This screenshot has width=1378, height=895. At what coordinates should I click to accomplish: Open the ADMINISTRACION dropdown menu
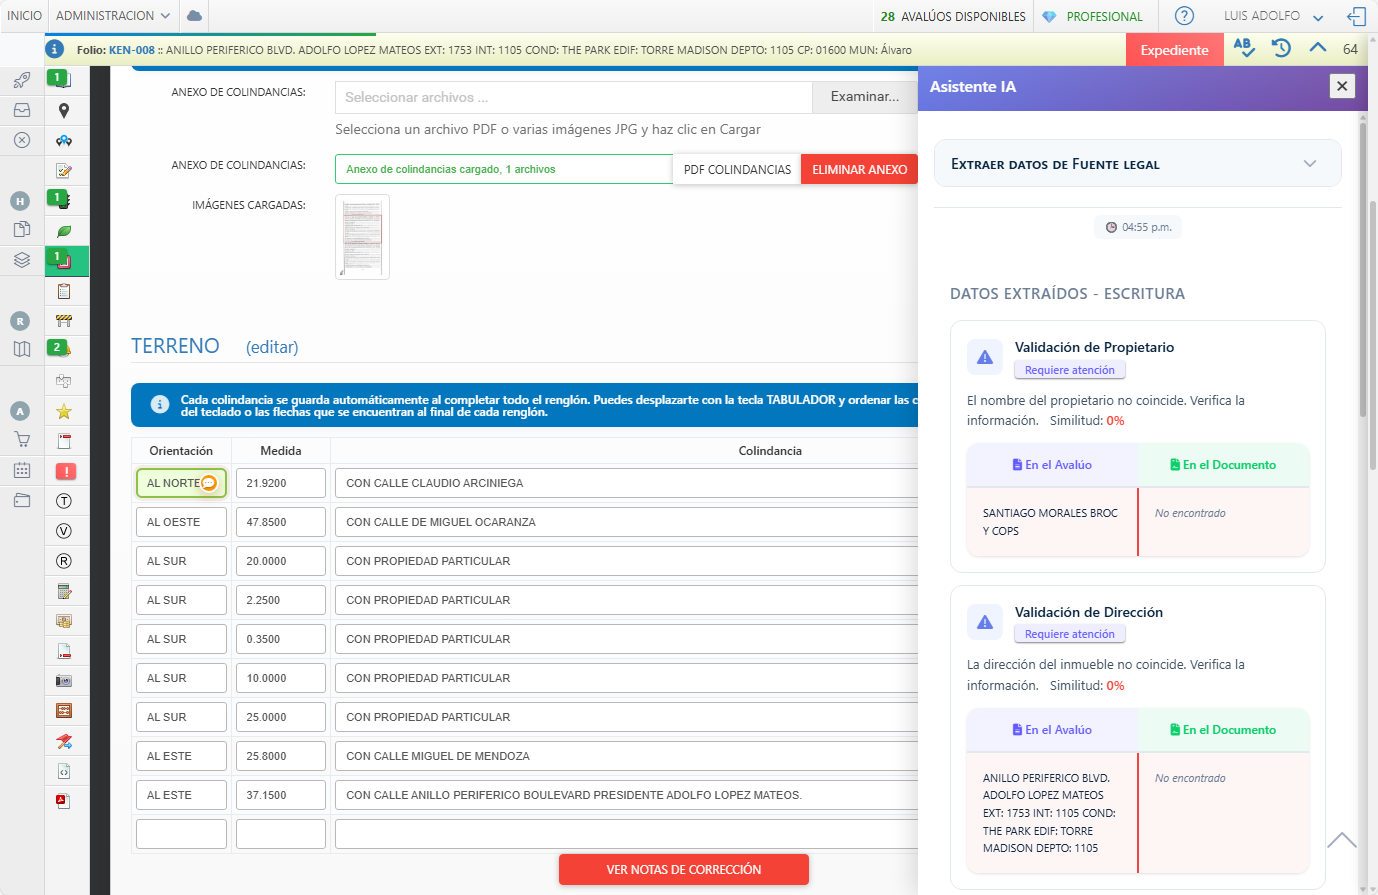(113, 16)
